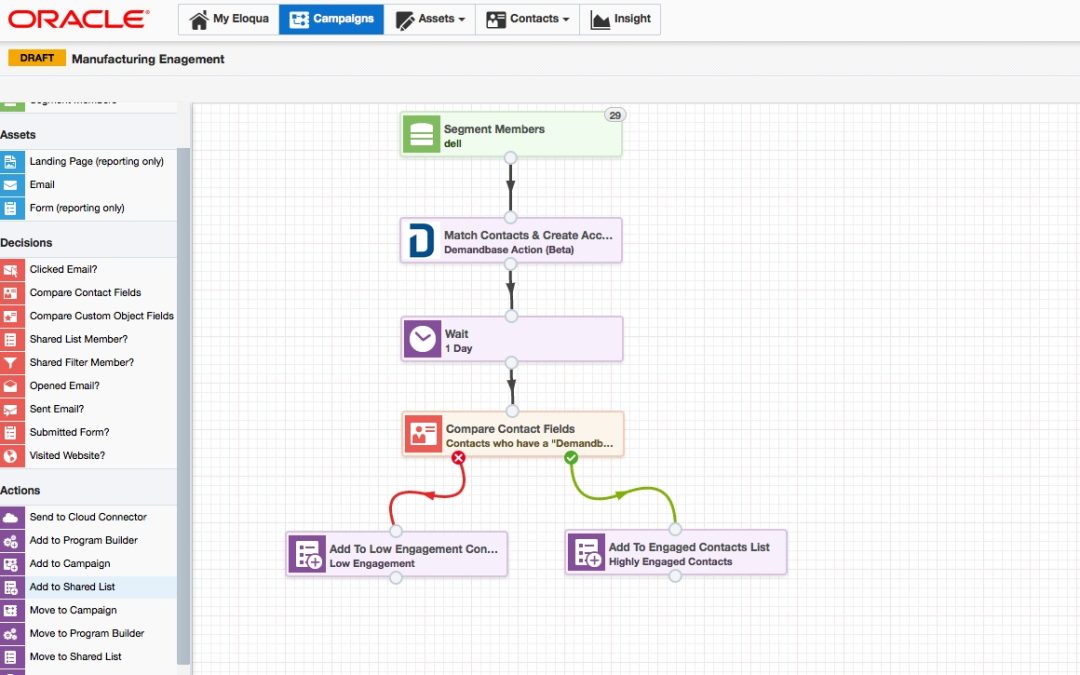The image size is (1080, 675).
Task: Click the Add To Low Engagement node icon
Action: point(307,554)
